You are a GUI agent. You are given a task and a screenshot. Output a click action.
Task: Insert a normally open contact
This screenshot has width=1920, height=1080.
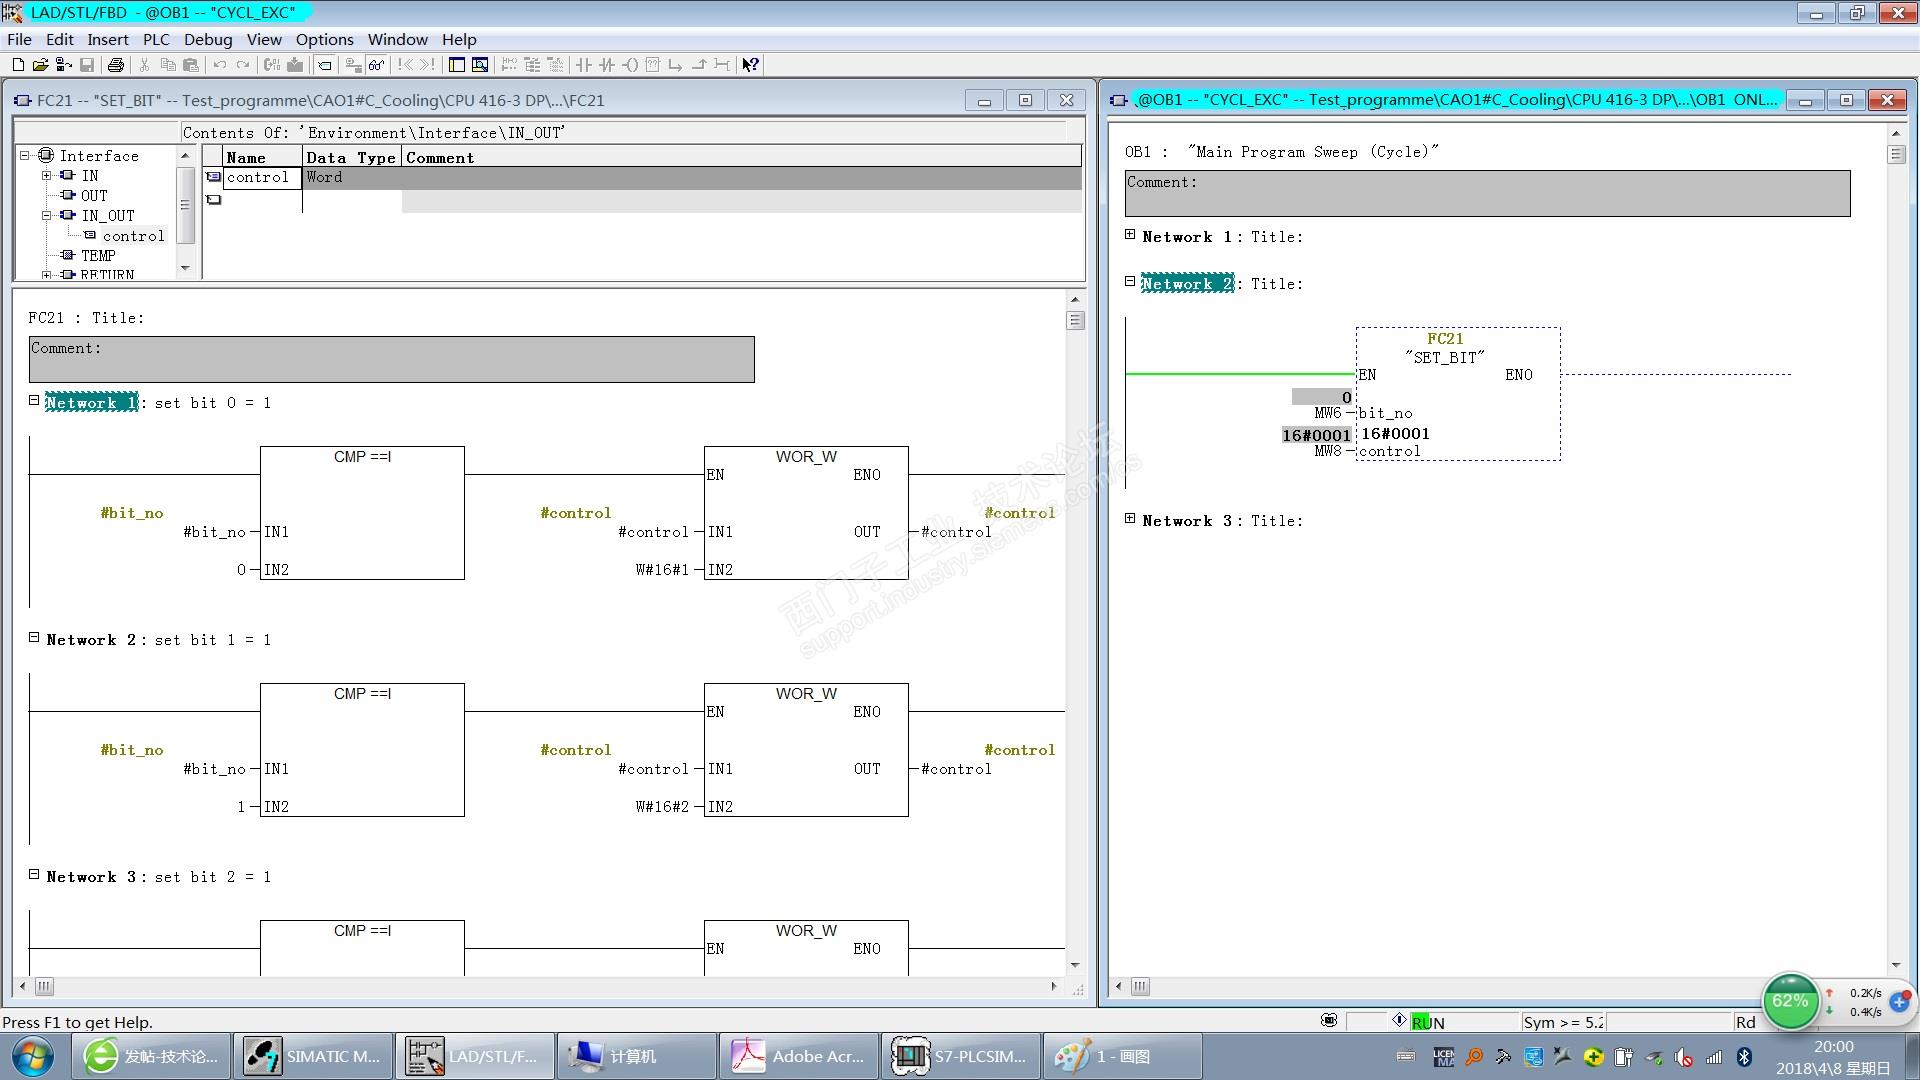pyautogui.click(x=584, y=65)
